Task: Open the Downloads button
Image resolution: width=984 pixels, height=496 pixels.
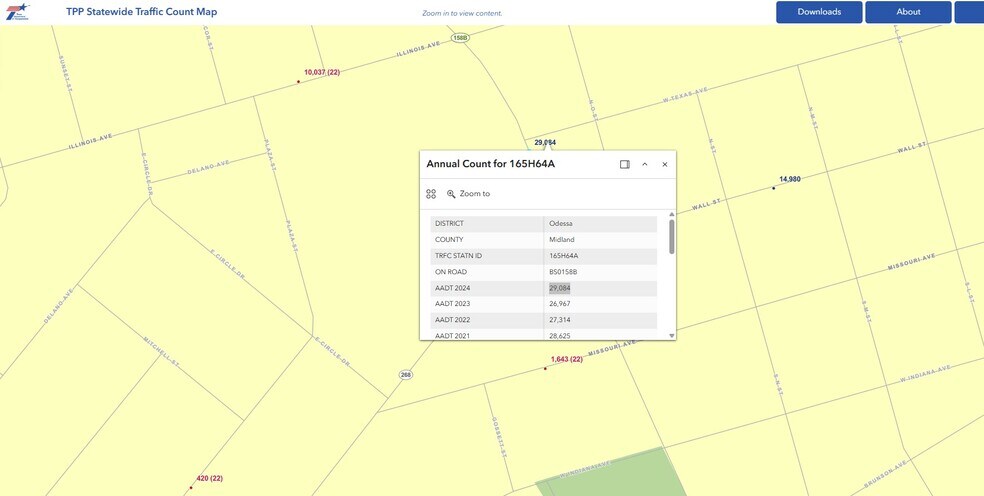Action: click(x=819, y=12)
